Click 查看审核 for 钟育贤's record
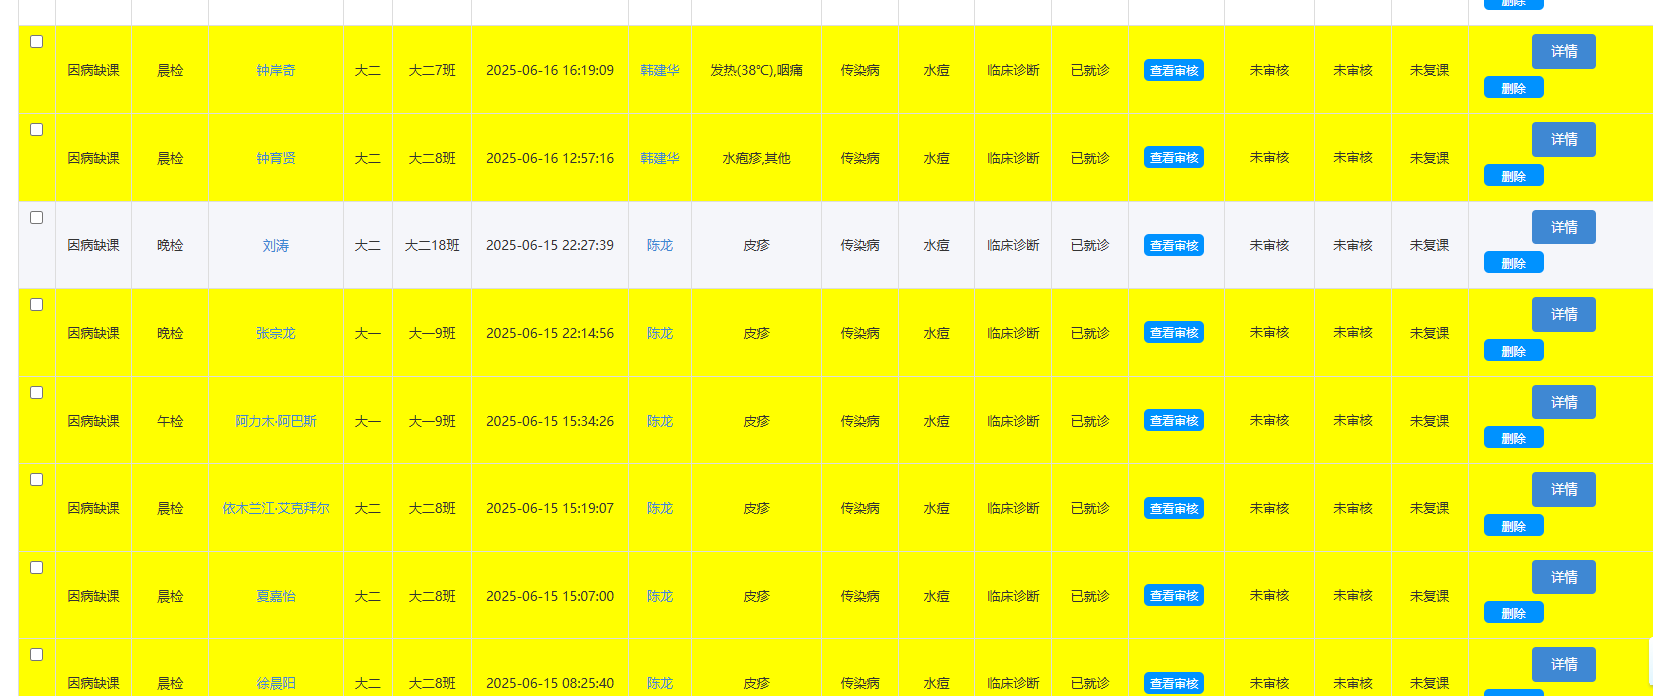Image resolution: width=1653 pixels, height=696 pixels. pos(1173,158)
